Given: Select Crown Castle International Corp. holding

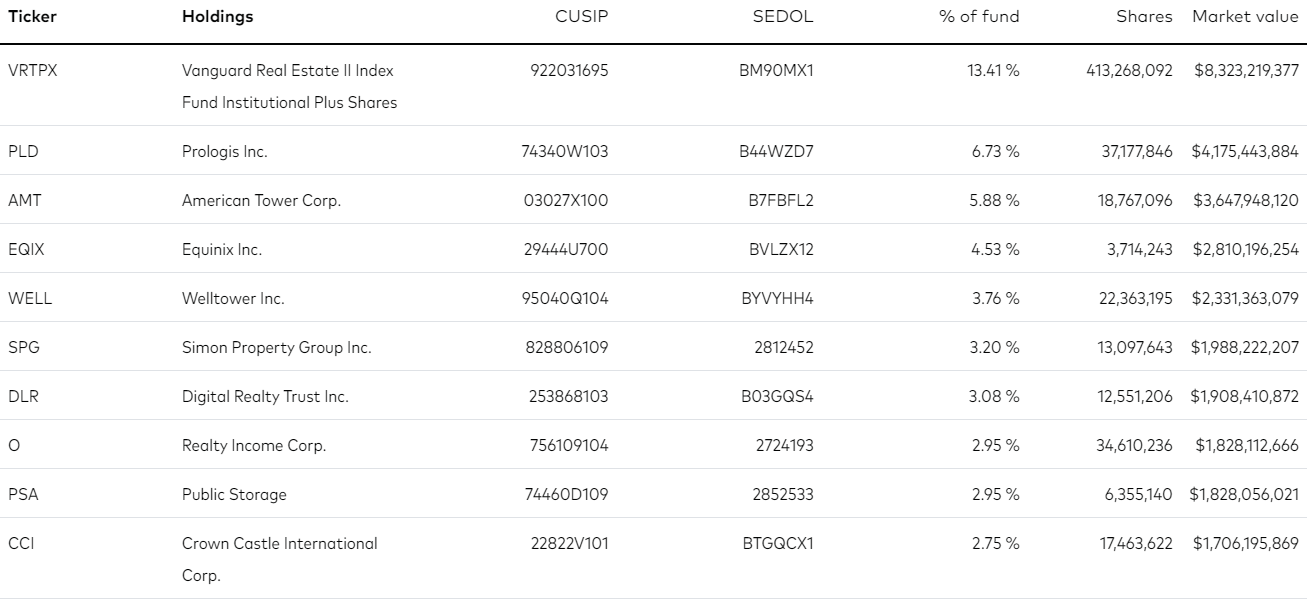Looking at the screenshot, I should click(280, 559).
